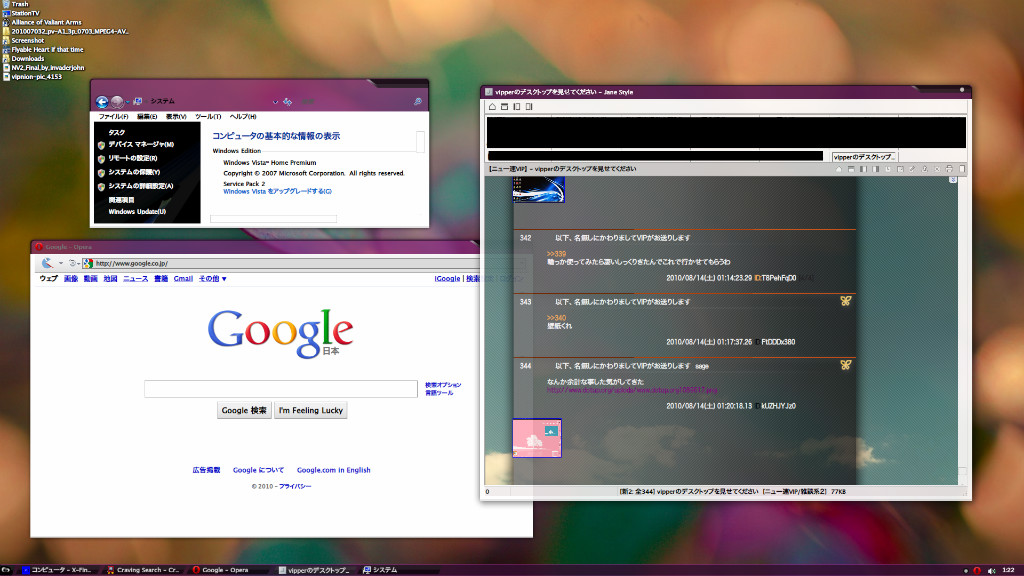Open the Screenshot desktop item
The width and height of the screenshot is (1024, 576).
point(23,40)
